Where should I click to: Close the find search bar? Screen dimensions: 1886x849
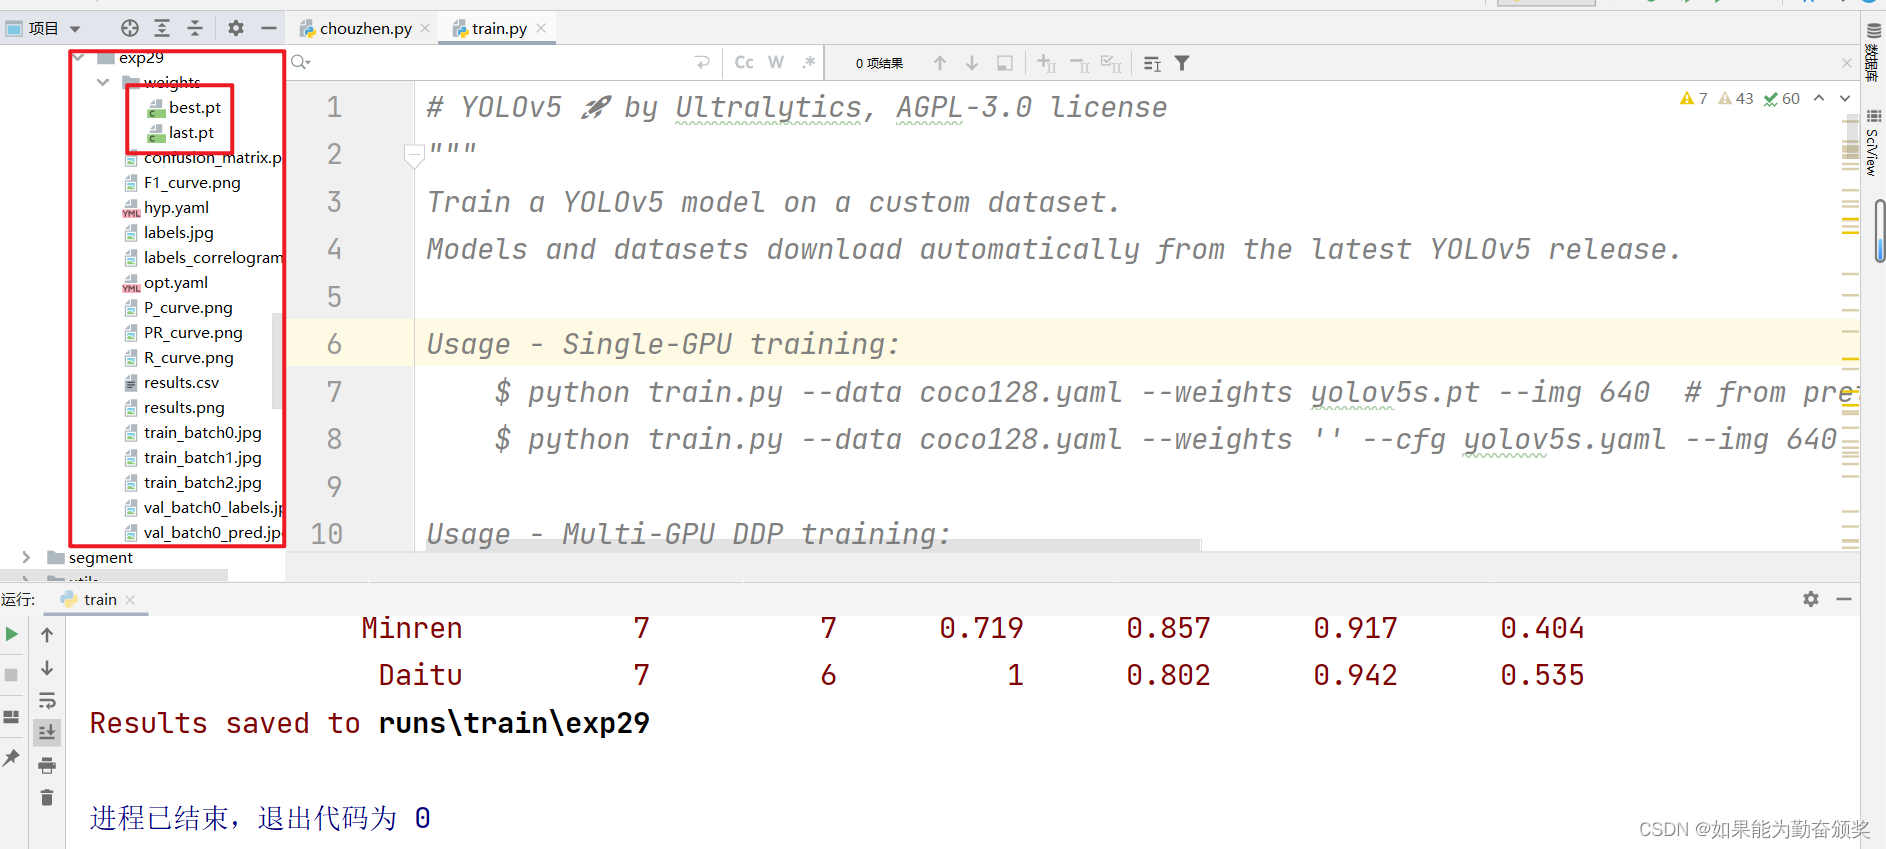click(1847, 63)
